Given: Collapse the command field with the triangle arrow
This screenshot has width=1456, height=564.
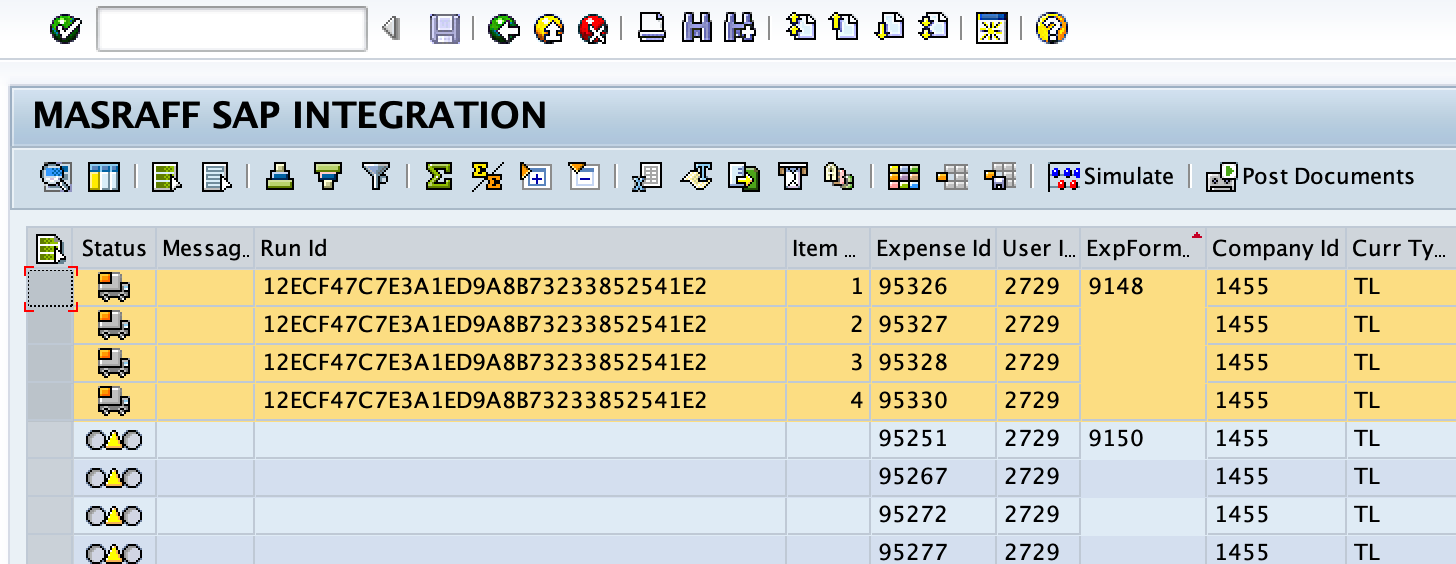Looking at the screenshot, I should point(392,29).
